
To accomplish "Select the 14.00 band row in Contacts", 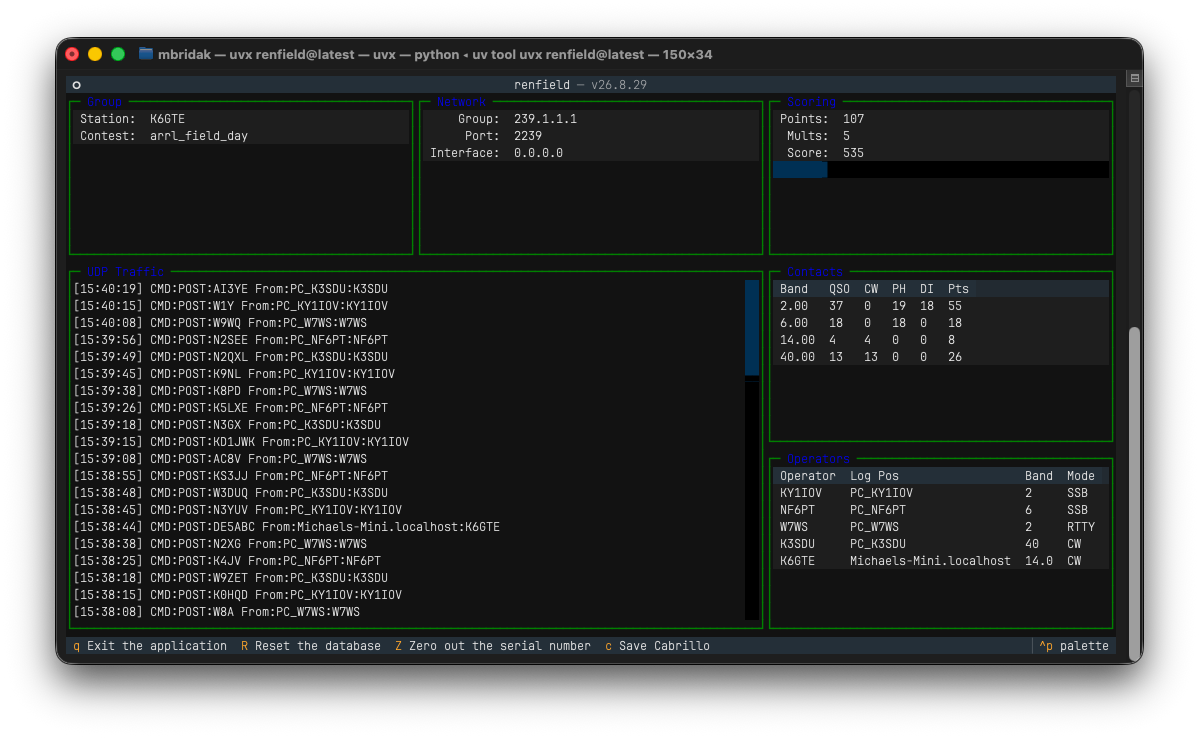I will [941, 340].
